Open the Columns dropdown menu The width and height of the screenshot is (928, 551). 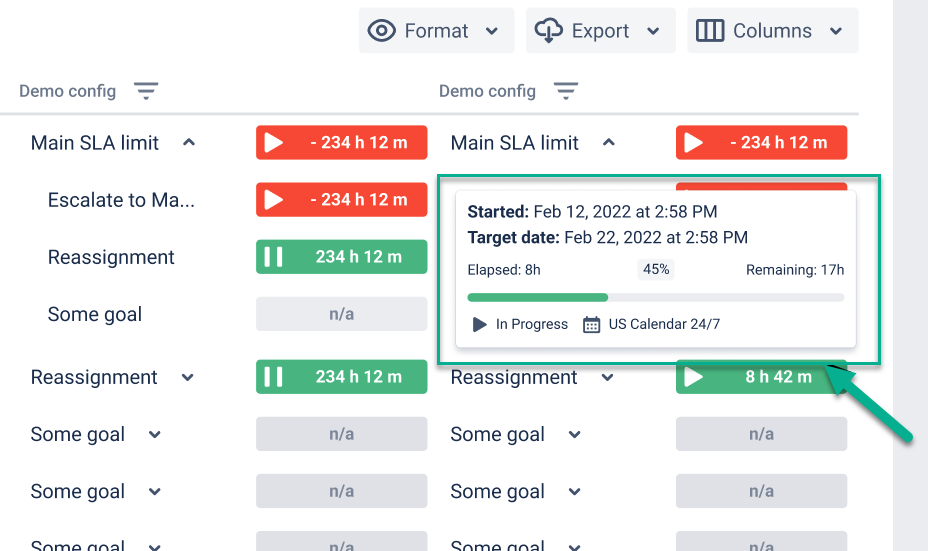point(836,31)
